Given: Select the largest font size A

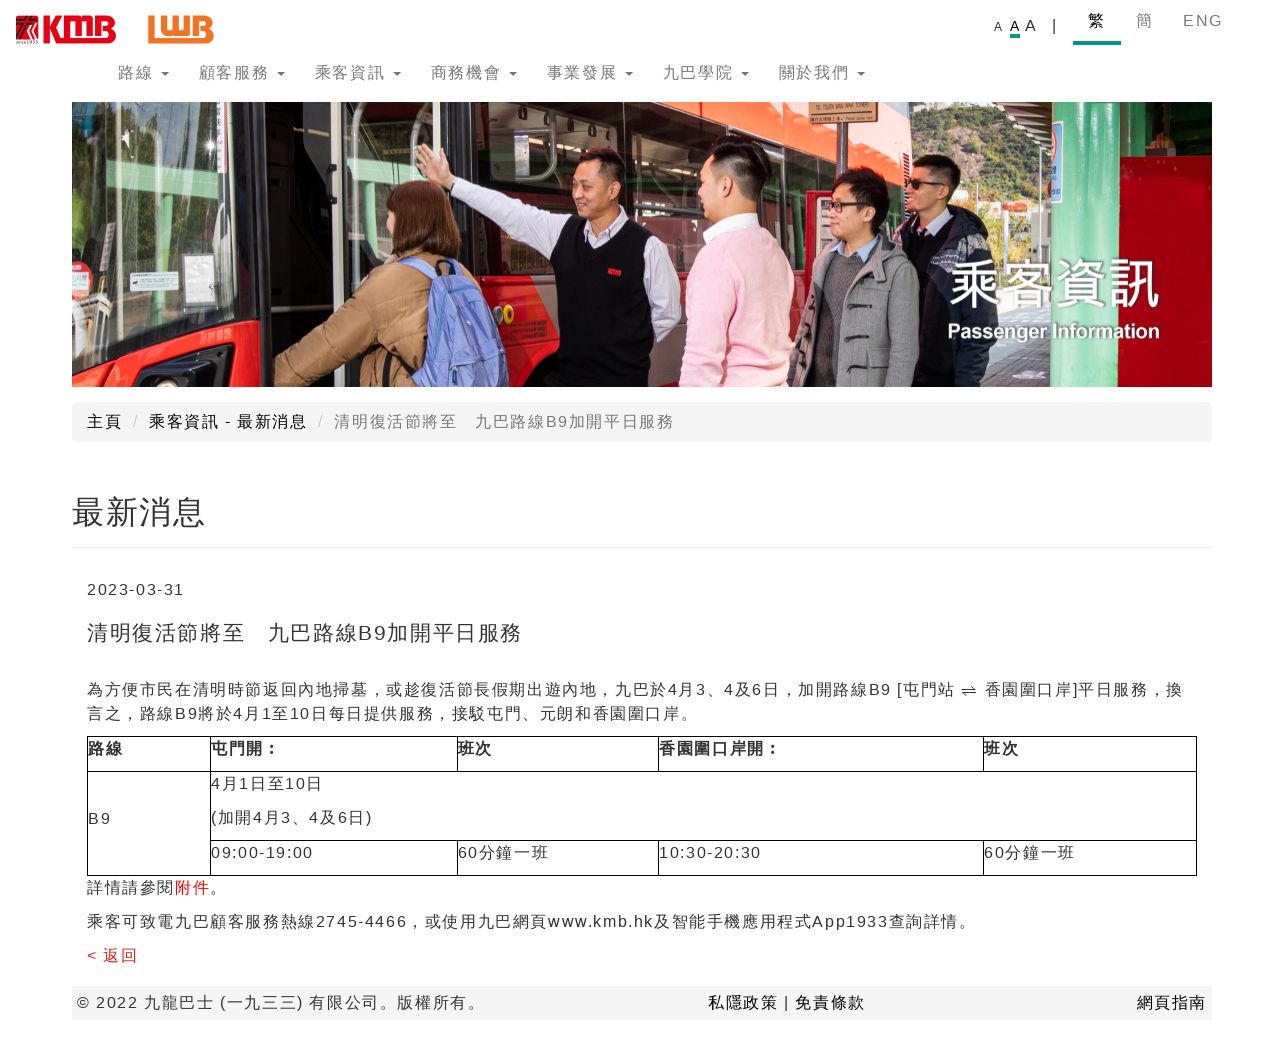Looking at the screenshot, I should 1031,26.
